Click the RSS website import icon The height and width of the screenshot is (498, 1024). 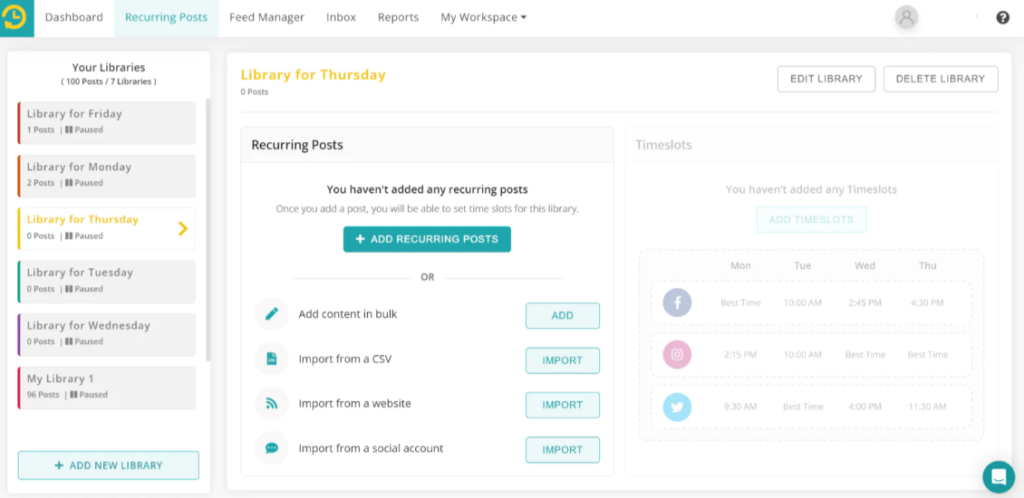point(271,403)
